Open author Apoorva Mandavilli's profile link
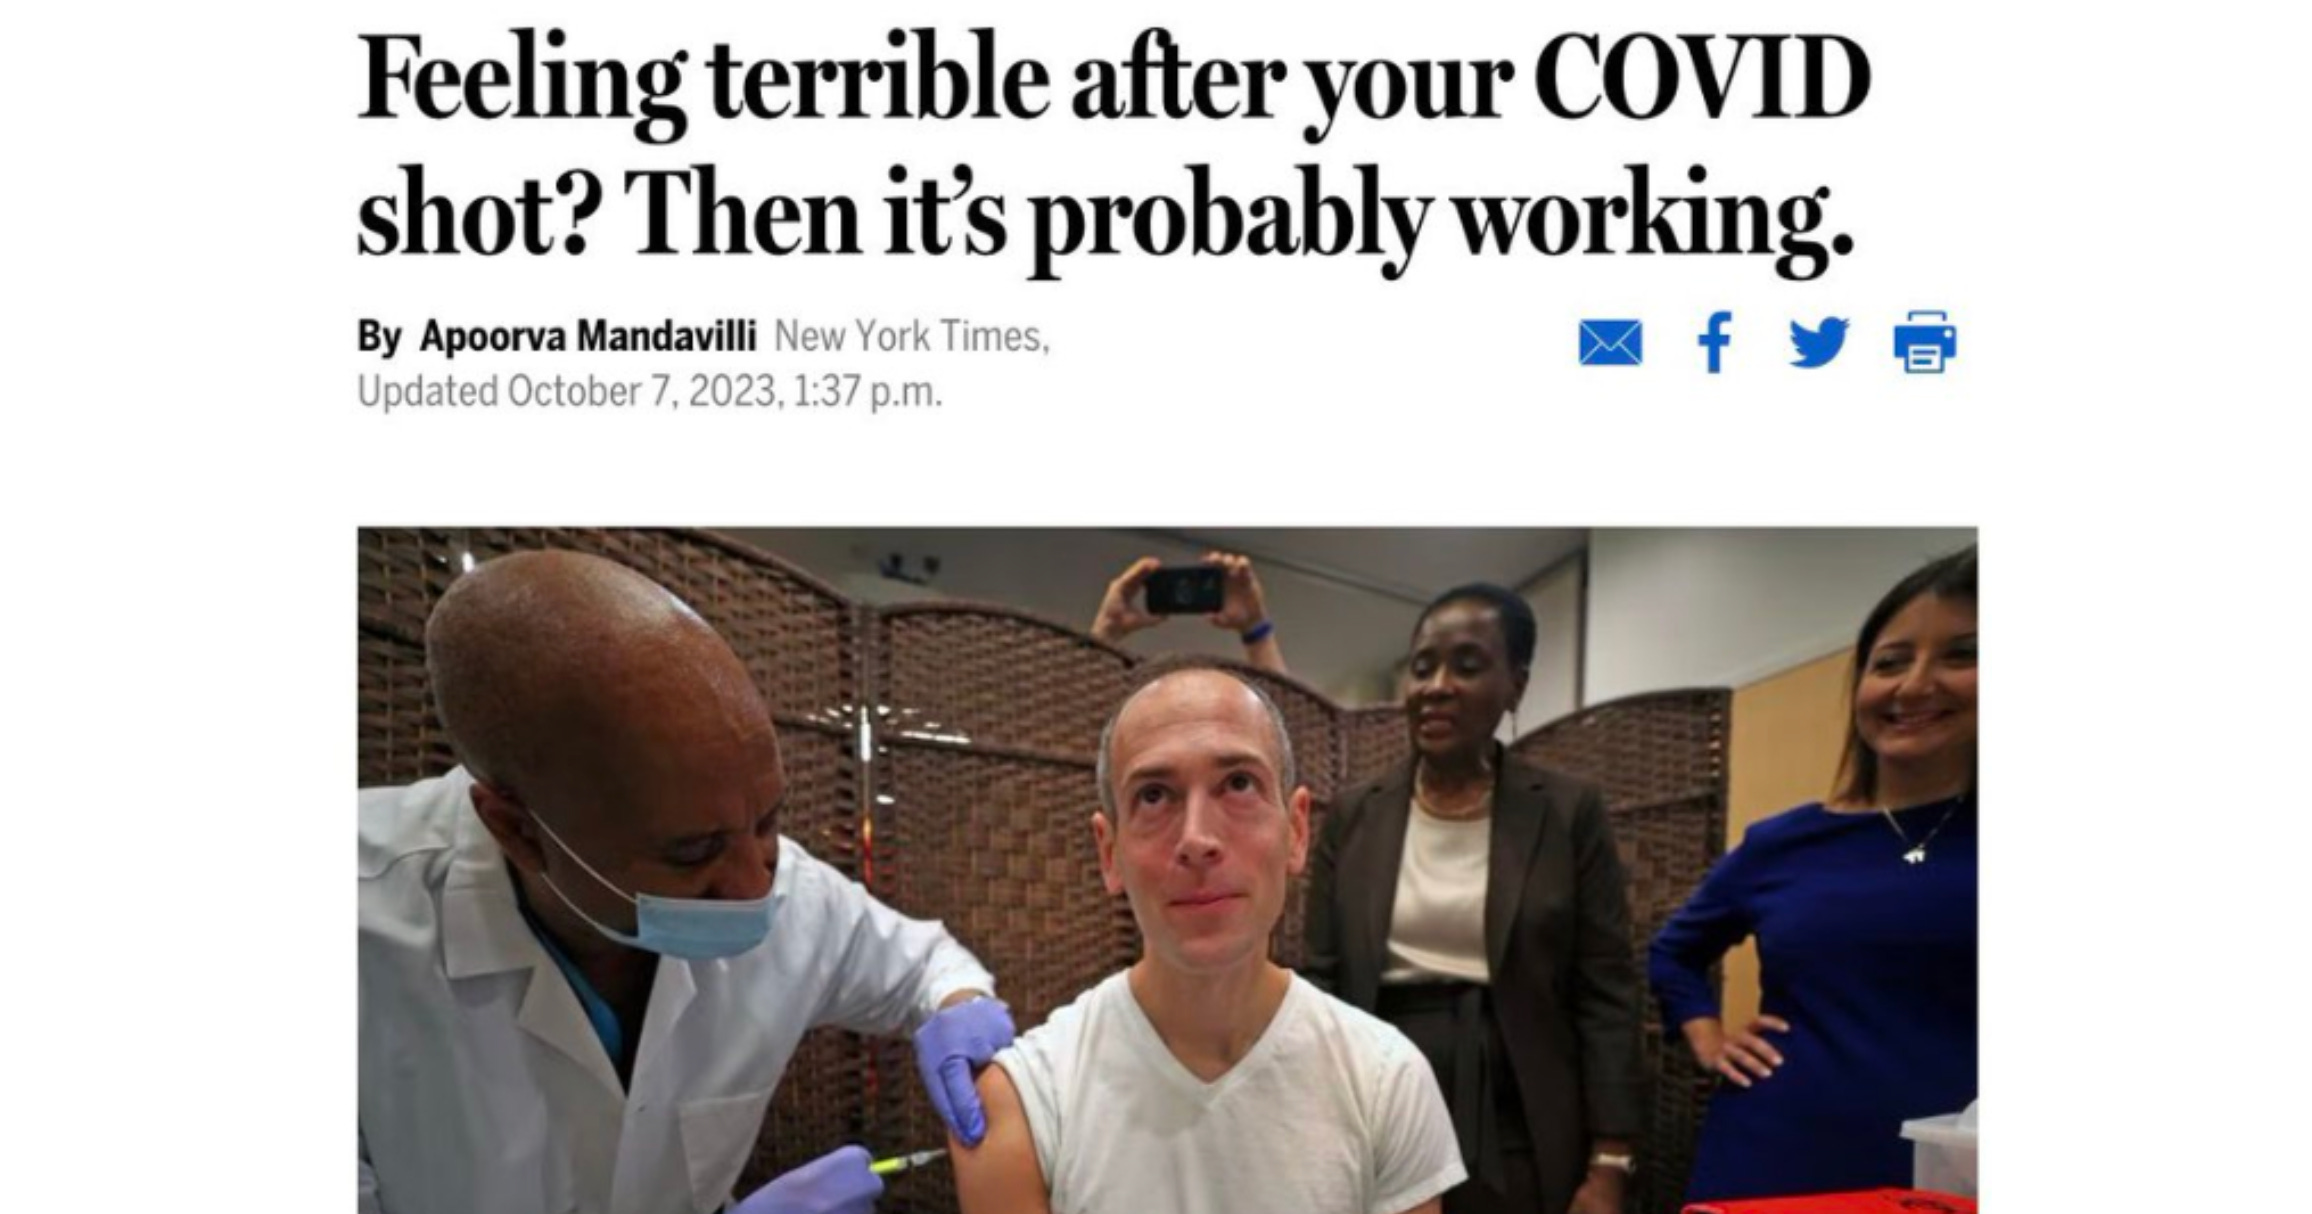Viewport: 2312px width, 1214px height. pos(588,336)
